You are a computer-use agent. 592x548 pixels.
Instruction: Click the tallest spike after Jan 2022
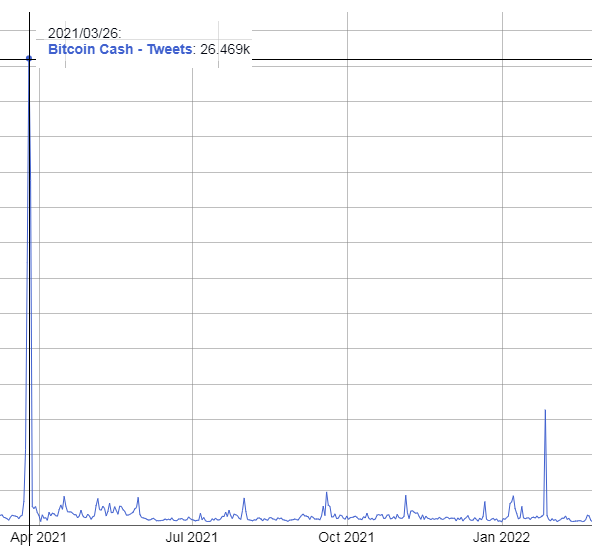pos(545,410)
